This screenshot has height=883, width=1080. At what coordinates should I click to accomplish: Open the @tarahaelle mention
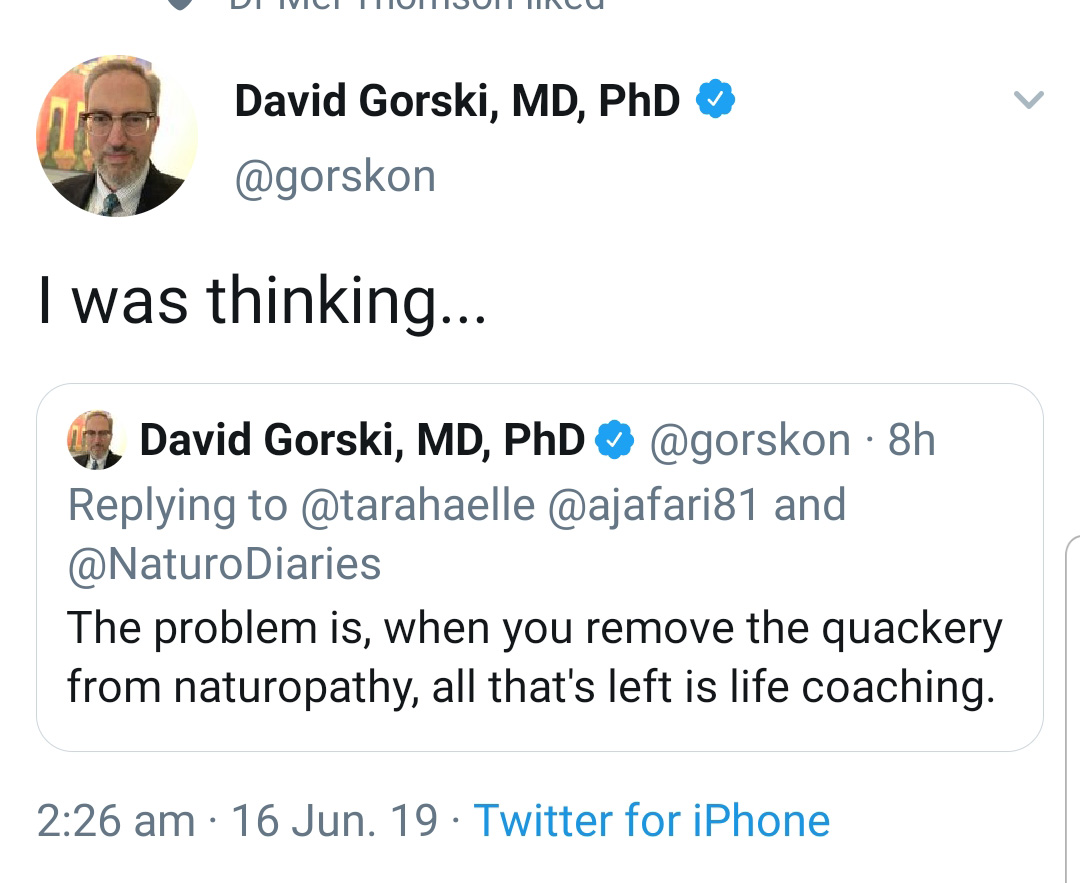coord(418,505)
